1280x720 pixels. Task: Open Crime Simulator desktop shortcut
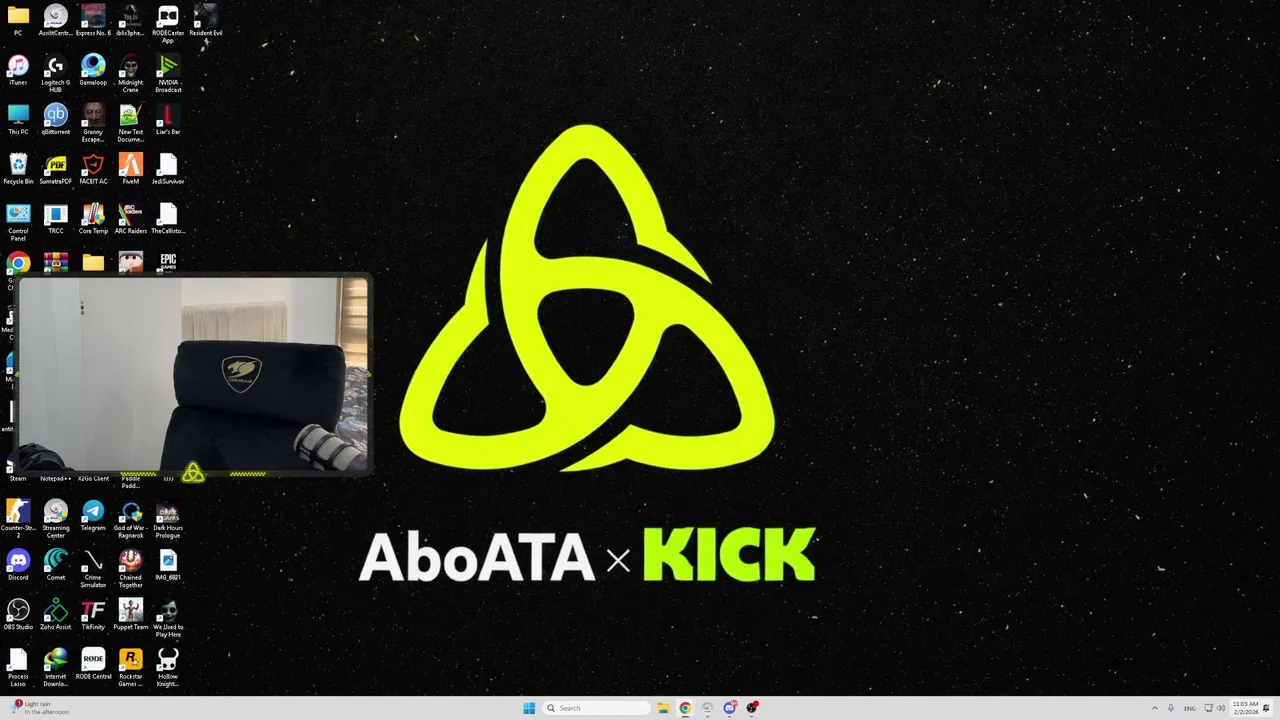(93, 568)
